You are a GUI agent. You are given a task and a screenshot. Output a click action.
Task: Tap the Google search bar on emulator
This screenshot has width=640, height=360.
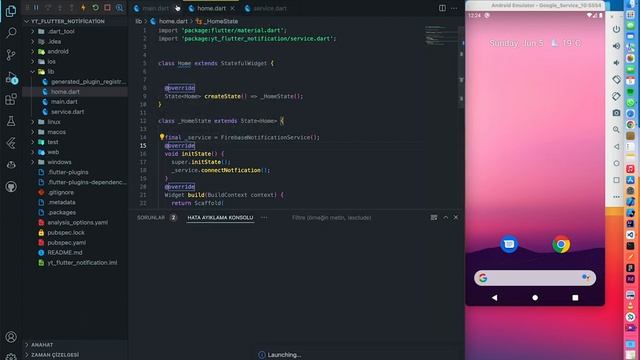pos(535,278)
